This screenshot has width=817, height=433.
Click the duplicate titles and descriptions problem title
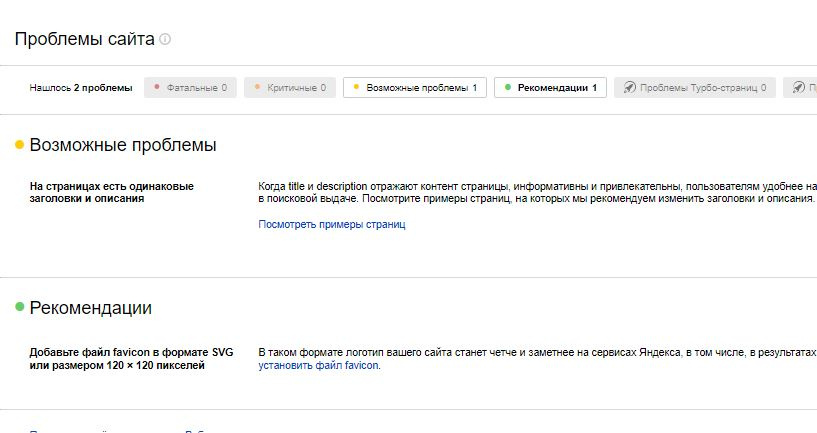point(111,192)
